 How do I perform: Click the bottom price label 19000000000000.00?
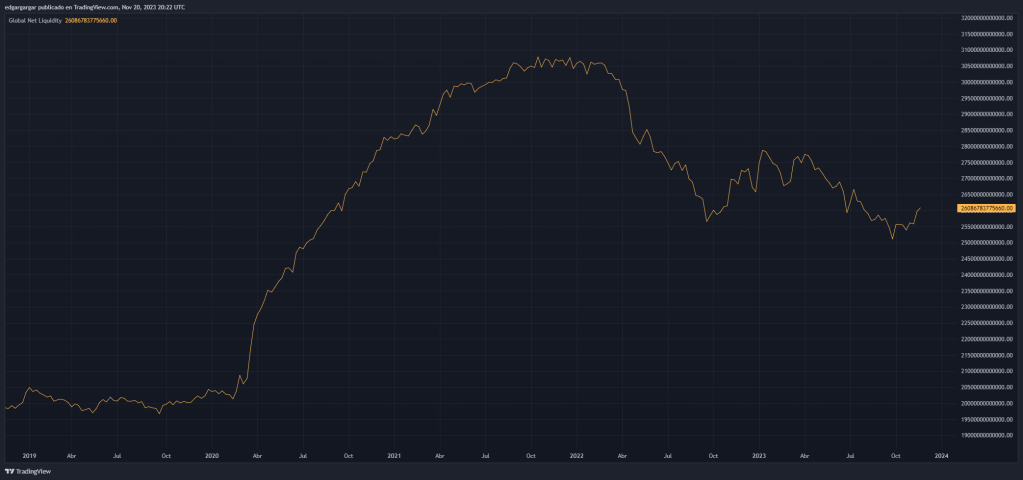(x=987, y=435)
